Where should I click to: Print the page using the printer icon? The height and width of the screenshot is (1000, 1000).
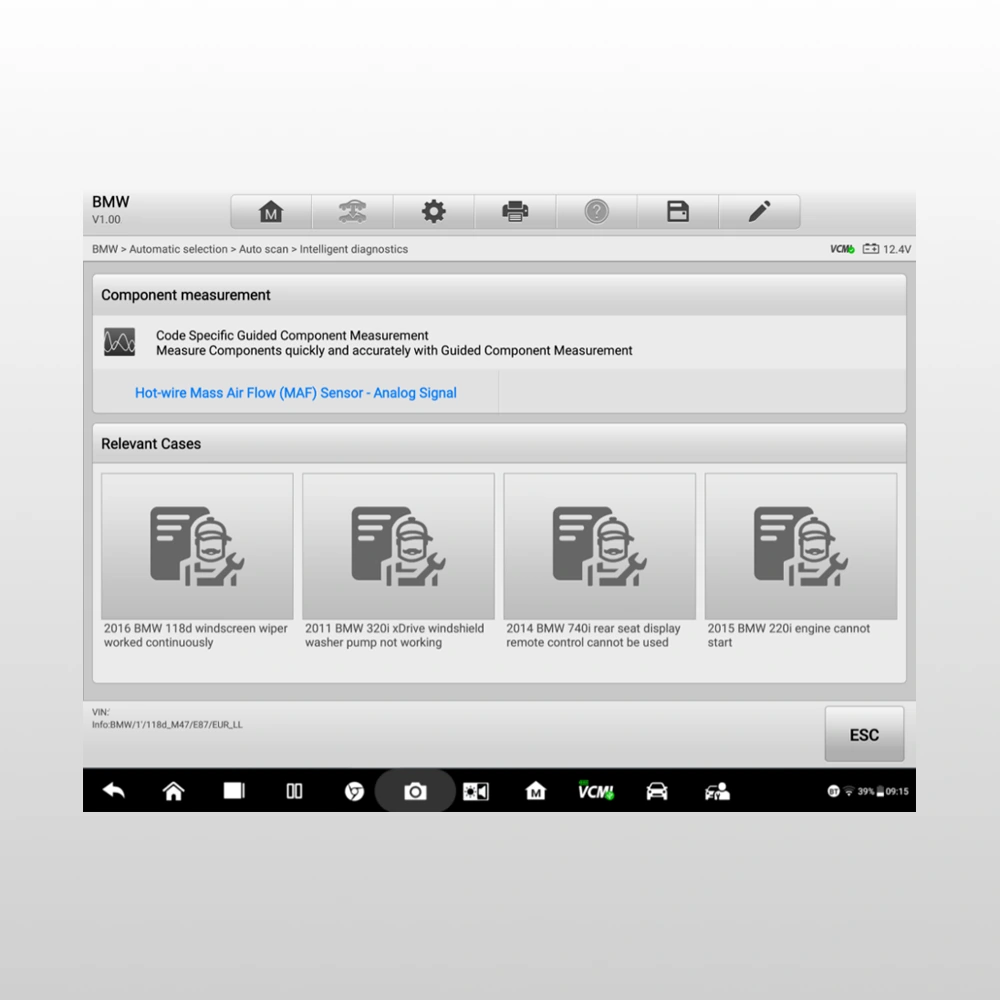(515, 212)
